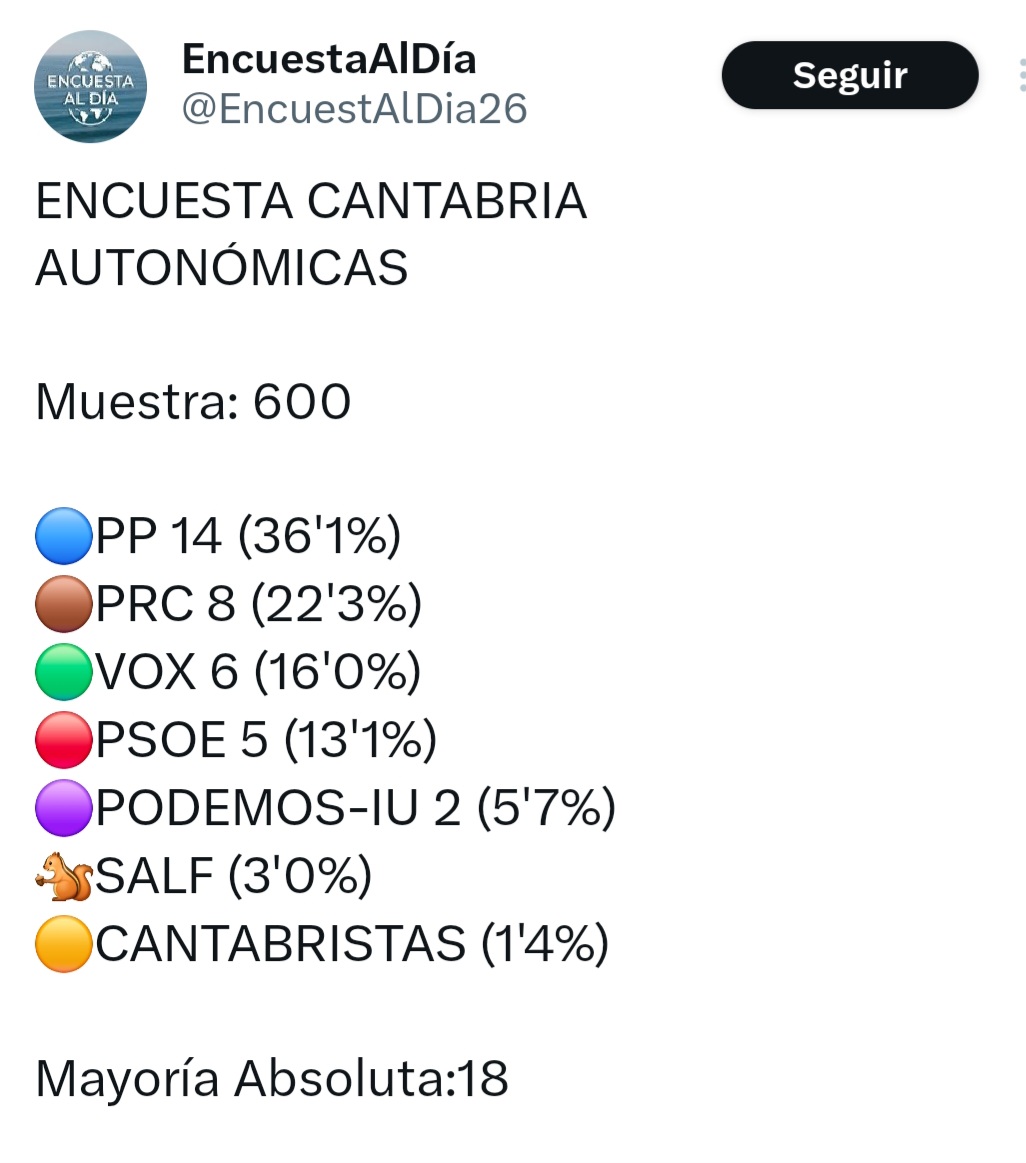Select the green circle emoji by VOX

(x=63, y=672)
